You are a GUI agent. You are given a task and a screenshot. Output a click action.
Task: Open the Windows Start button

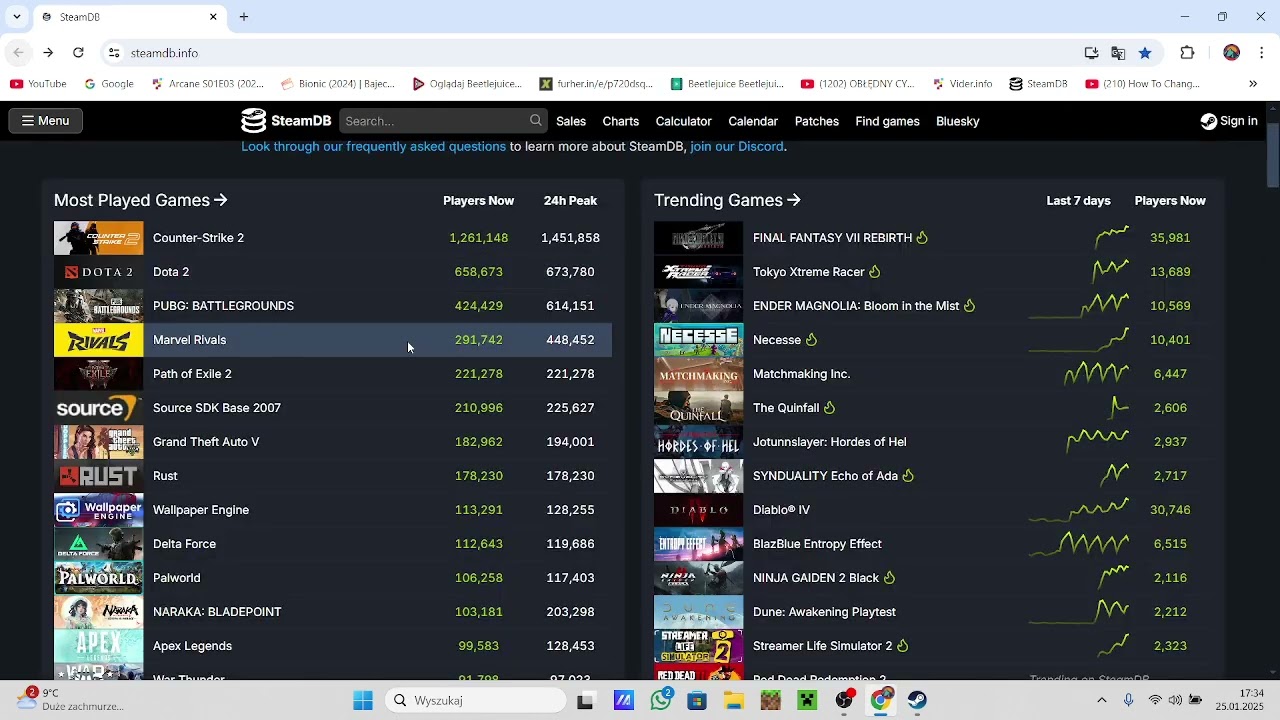(x=363, y=701)
